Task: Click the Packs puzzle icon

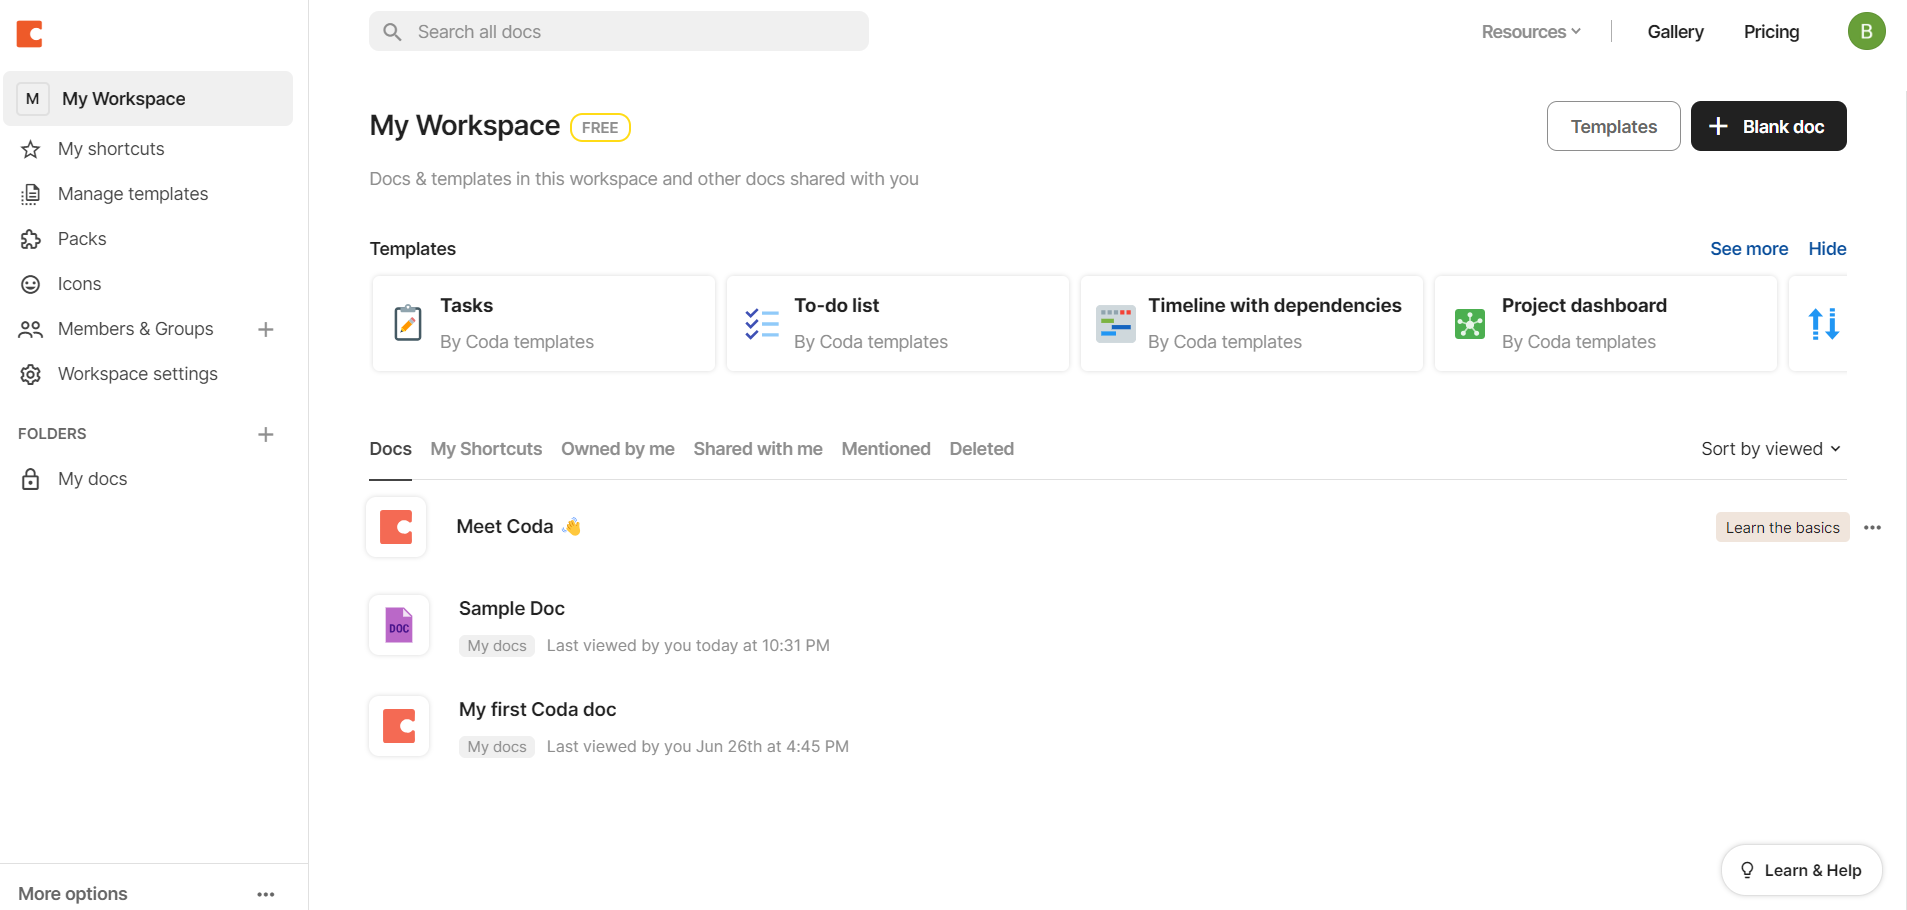Action: (x=31, y=239)
